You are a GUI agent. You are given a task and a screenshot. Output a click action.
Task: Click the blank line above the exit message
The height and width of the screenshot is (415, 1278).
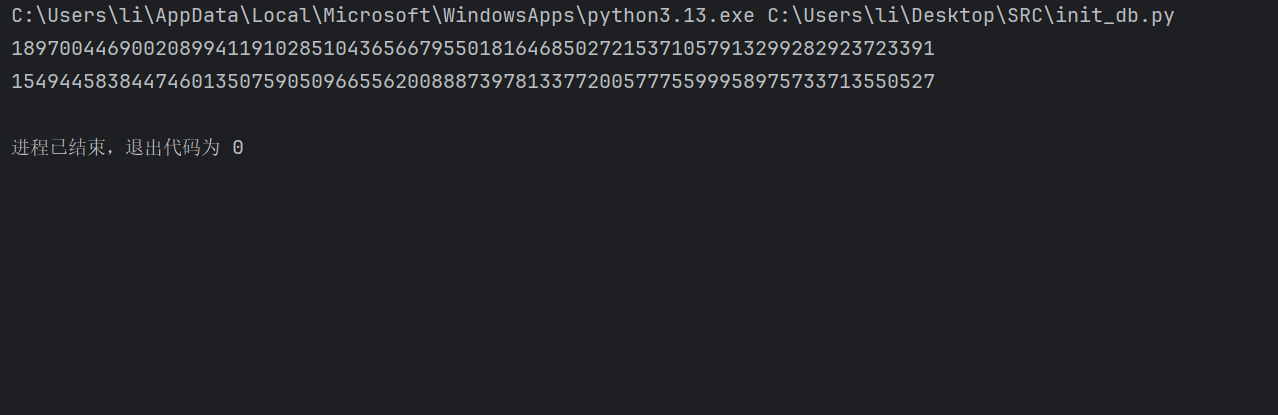(639, 115)
